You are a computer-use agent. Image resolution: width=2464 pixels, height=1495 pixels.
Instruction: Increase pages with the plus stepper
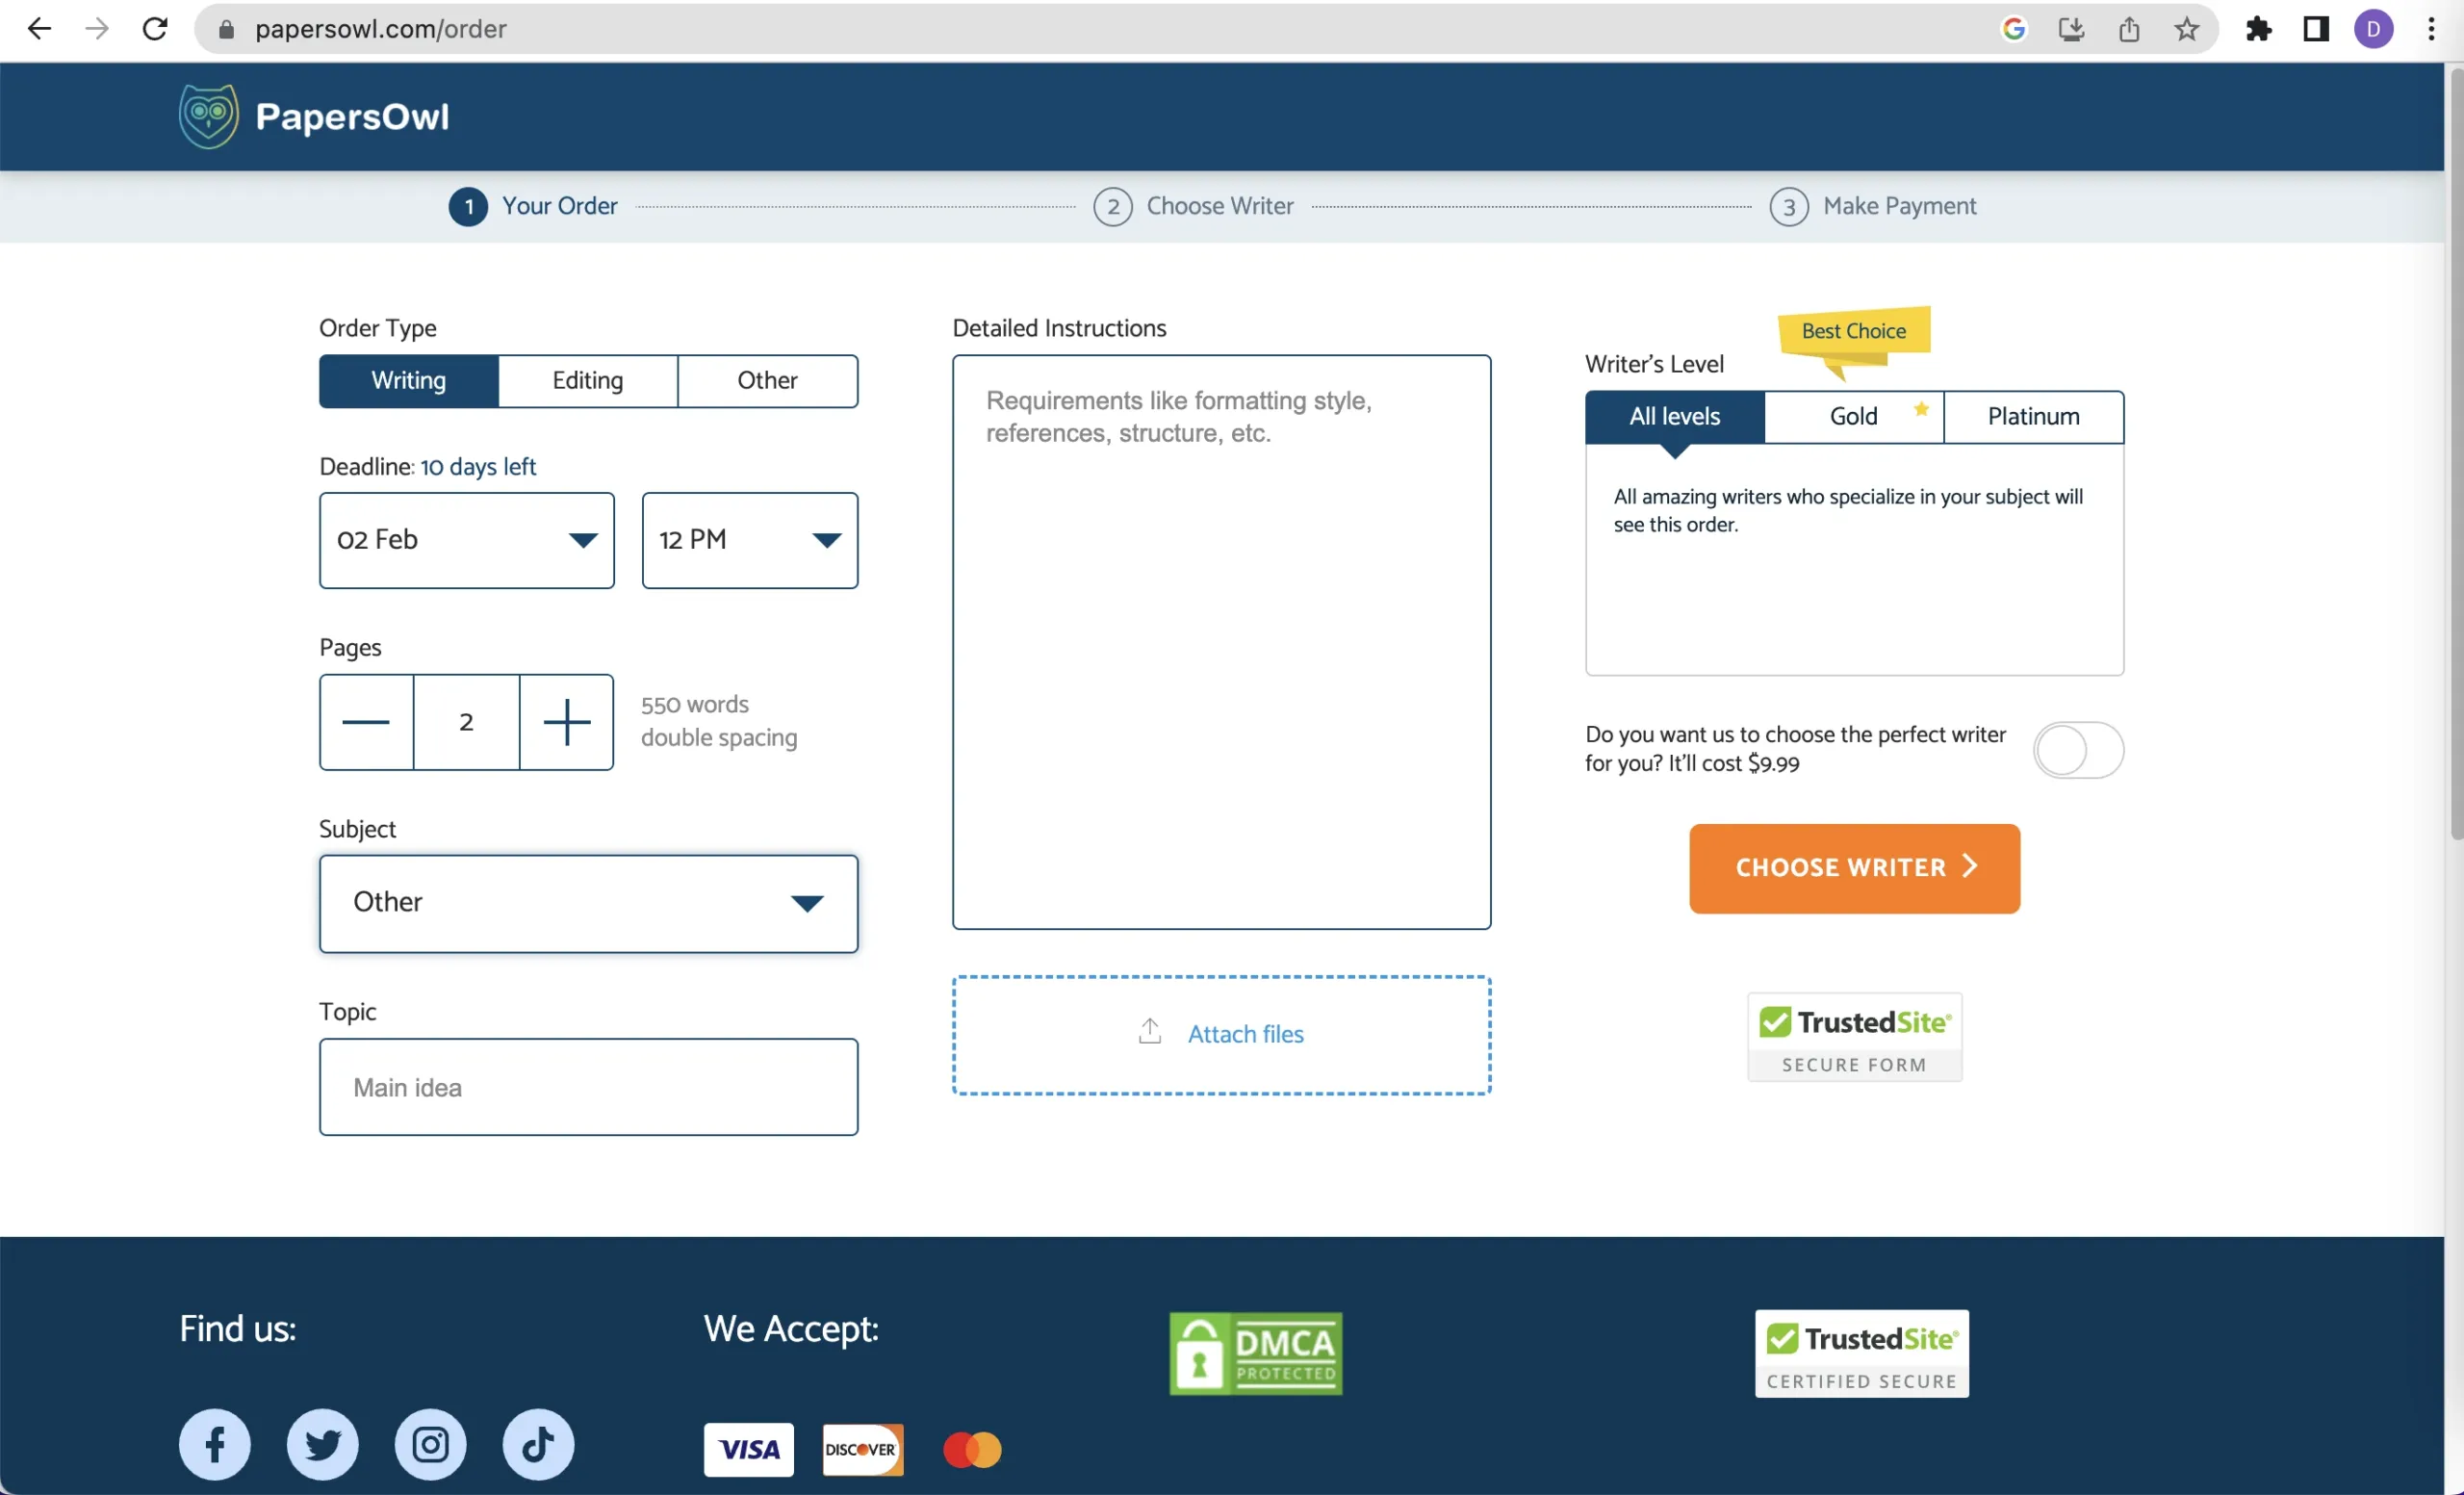(x=566, y=722)
